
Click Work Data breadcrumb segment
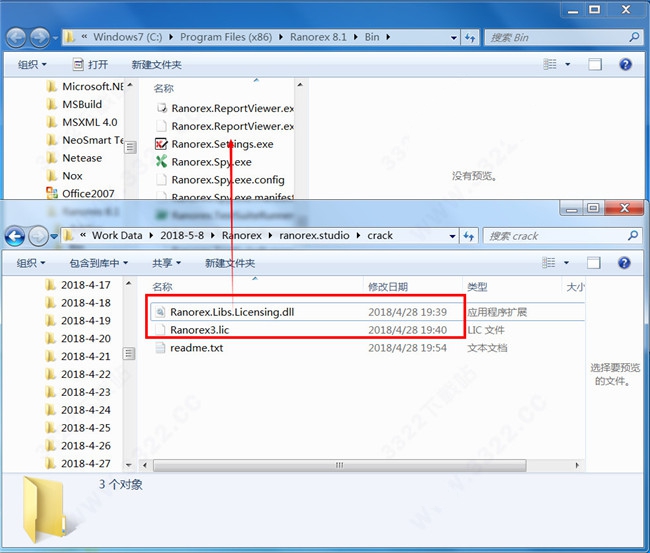117,235
